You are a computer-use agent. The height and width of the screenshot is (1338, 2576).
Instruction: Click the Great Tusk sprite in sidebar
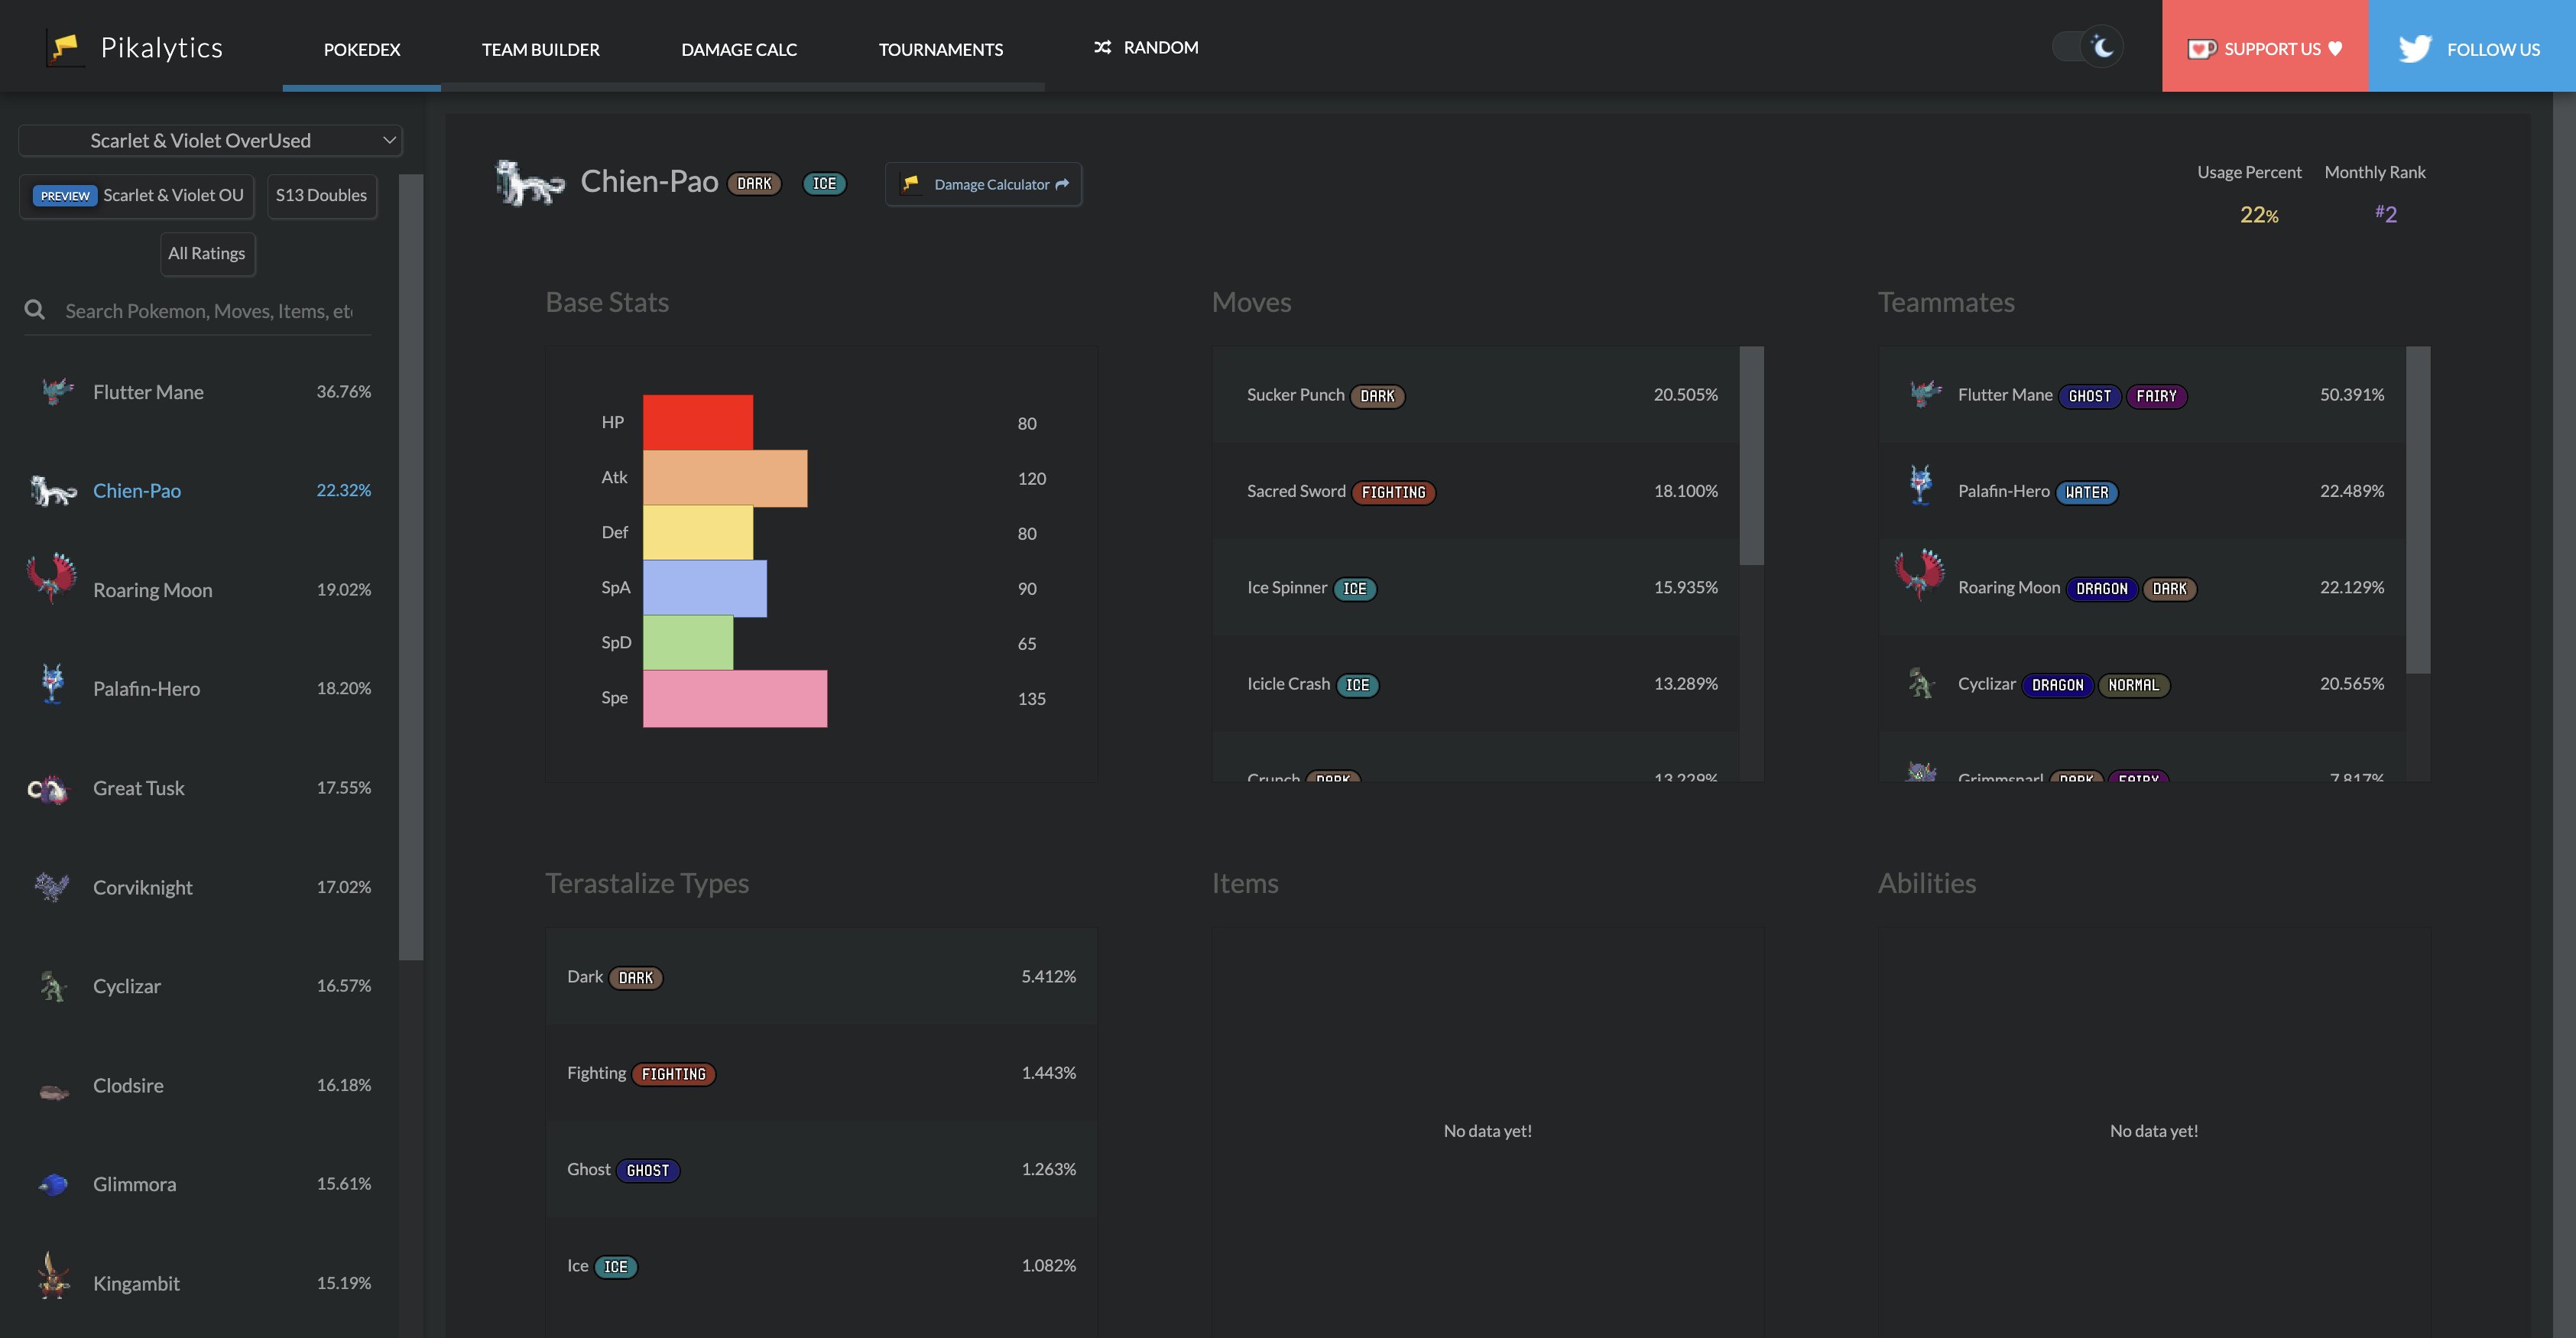click(47, 789)
